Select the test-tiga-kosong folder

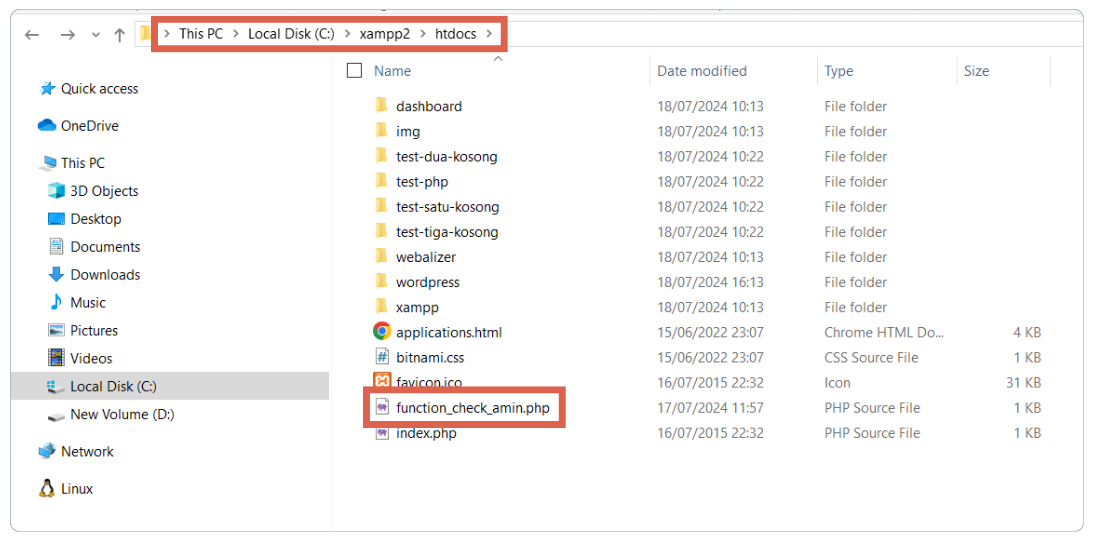coord(447,232)
